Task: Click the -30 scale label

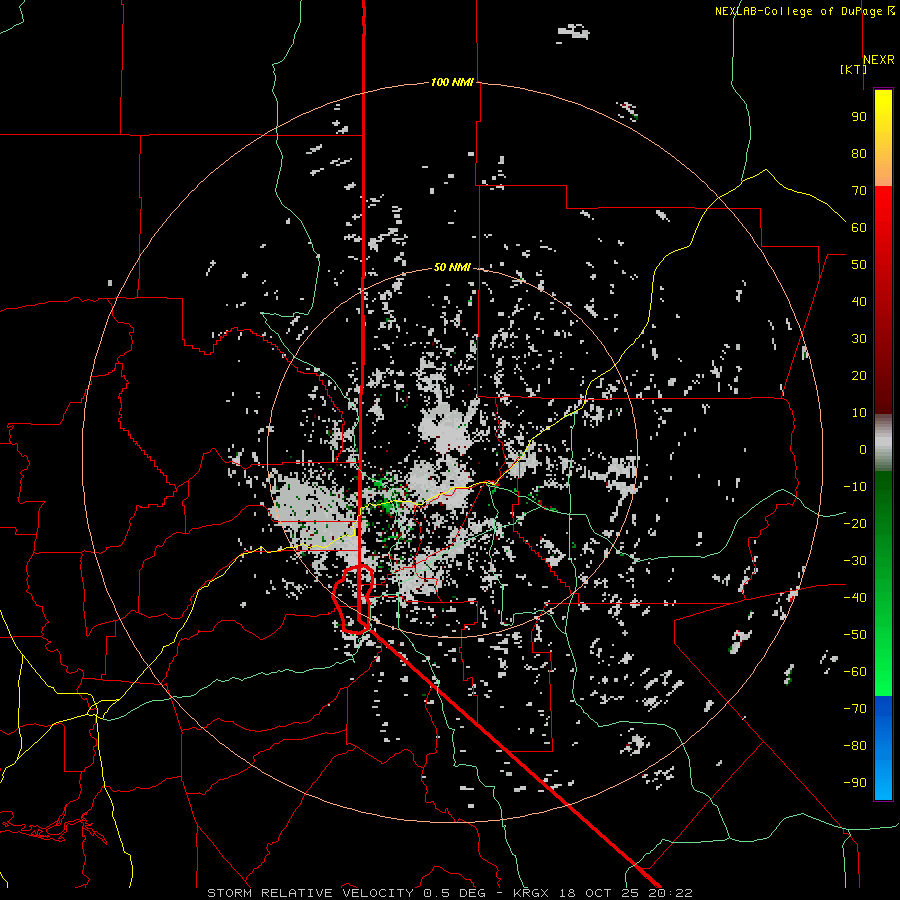Action: click(x=855, y=561)
